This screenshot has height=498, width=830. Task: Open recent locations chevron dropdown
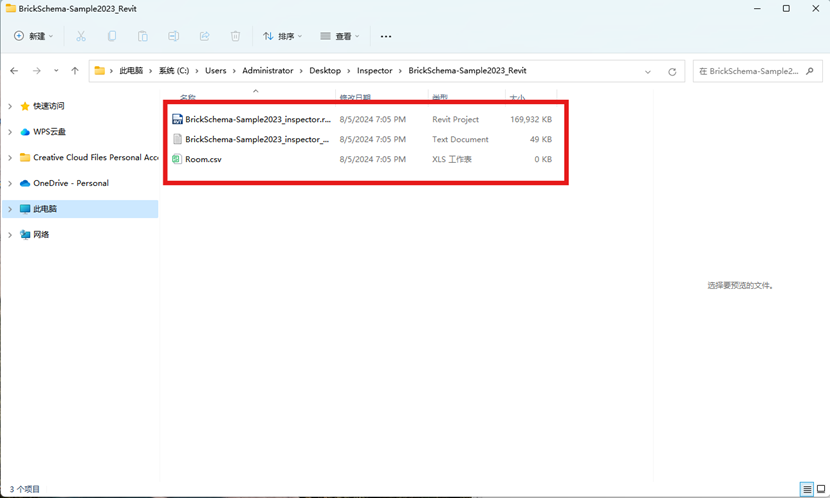pyautogui.click(x=56, y=71)
